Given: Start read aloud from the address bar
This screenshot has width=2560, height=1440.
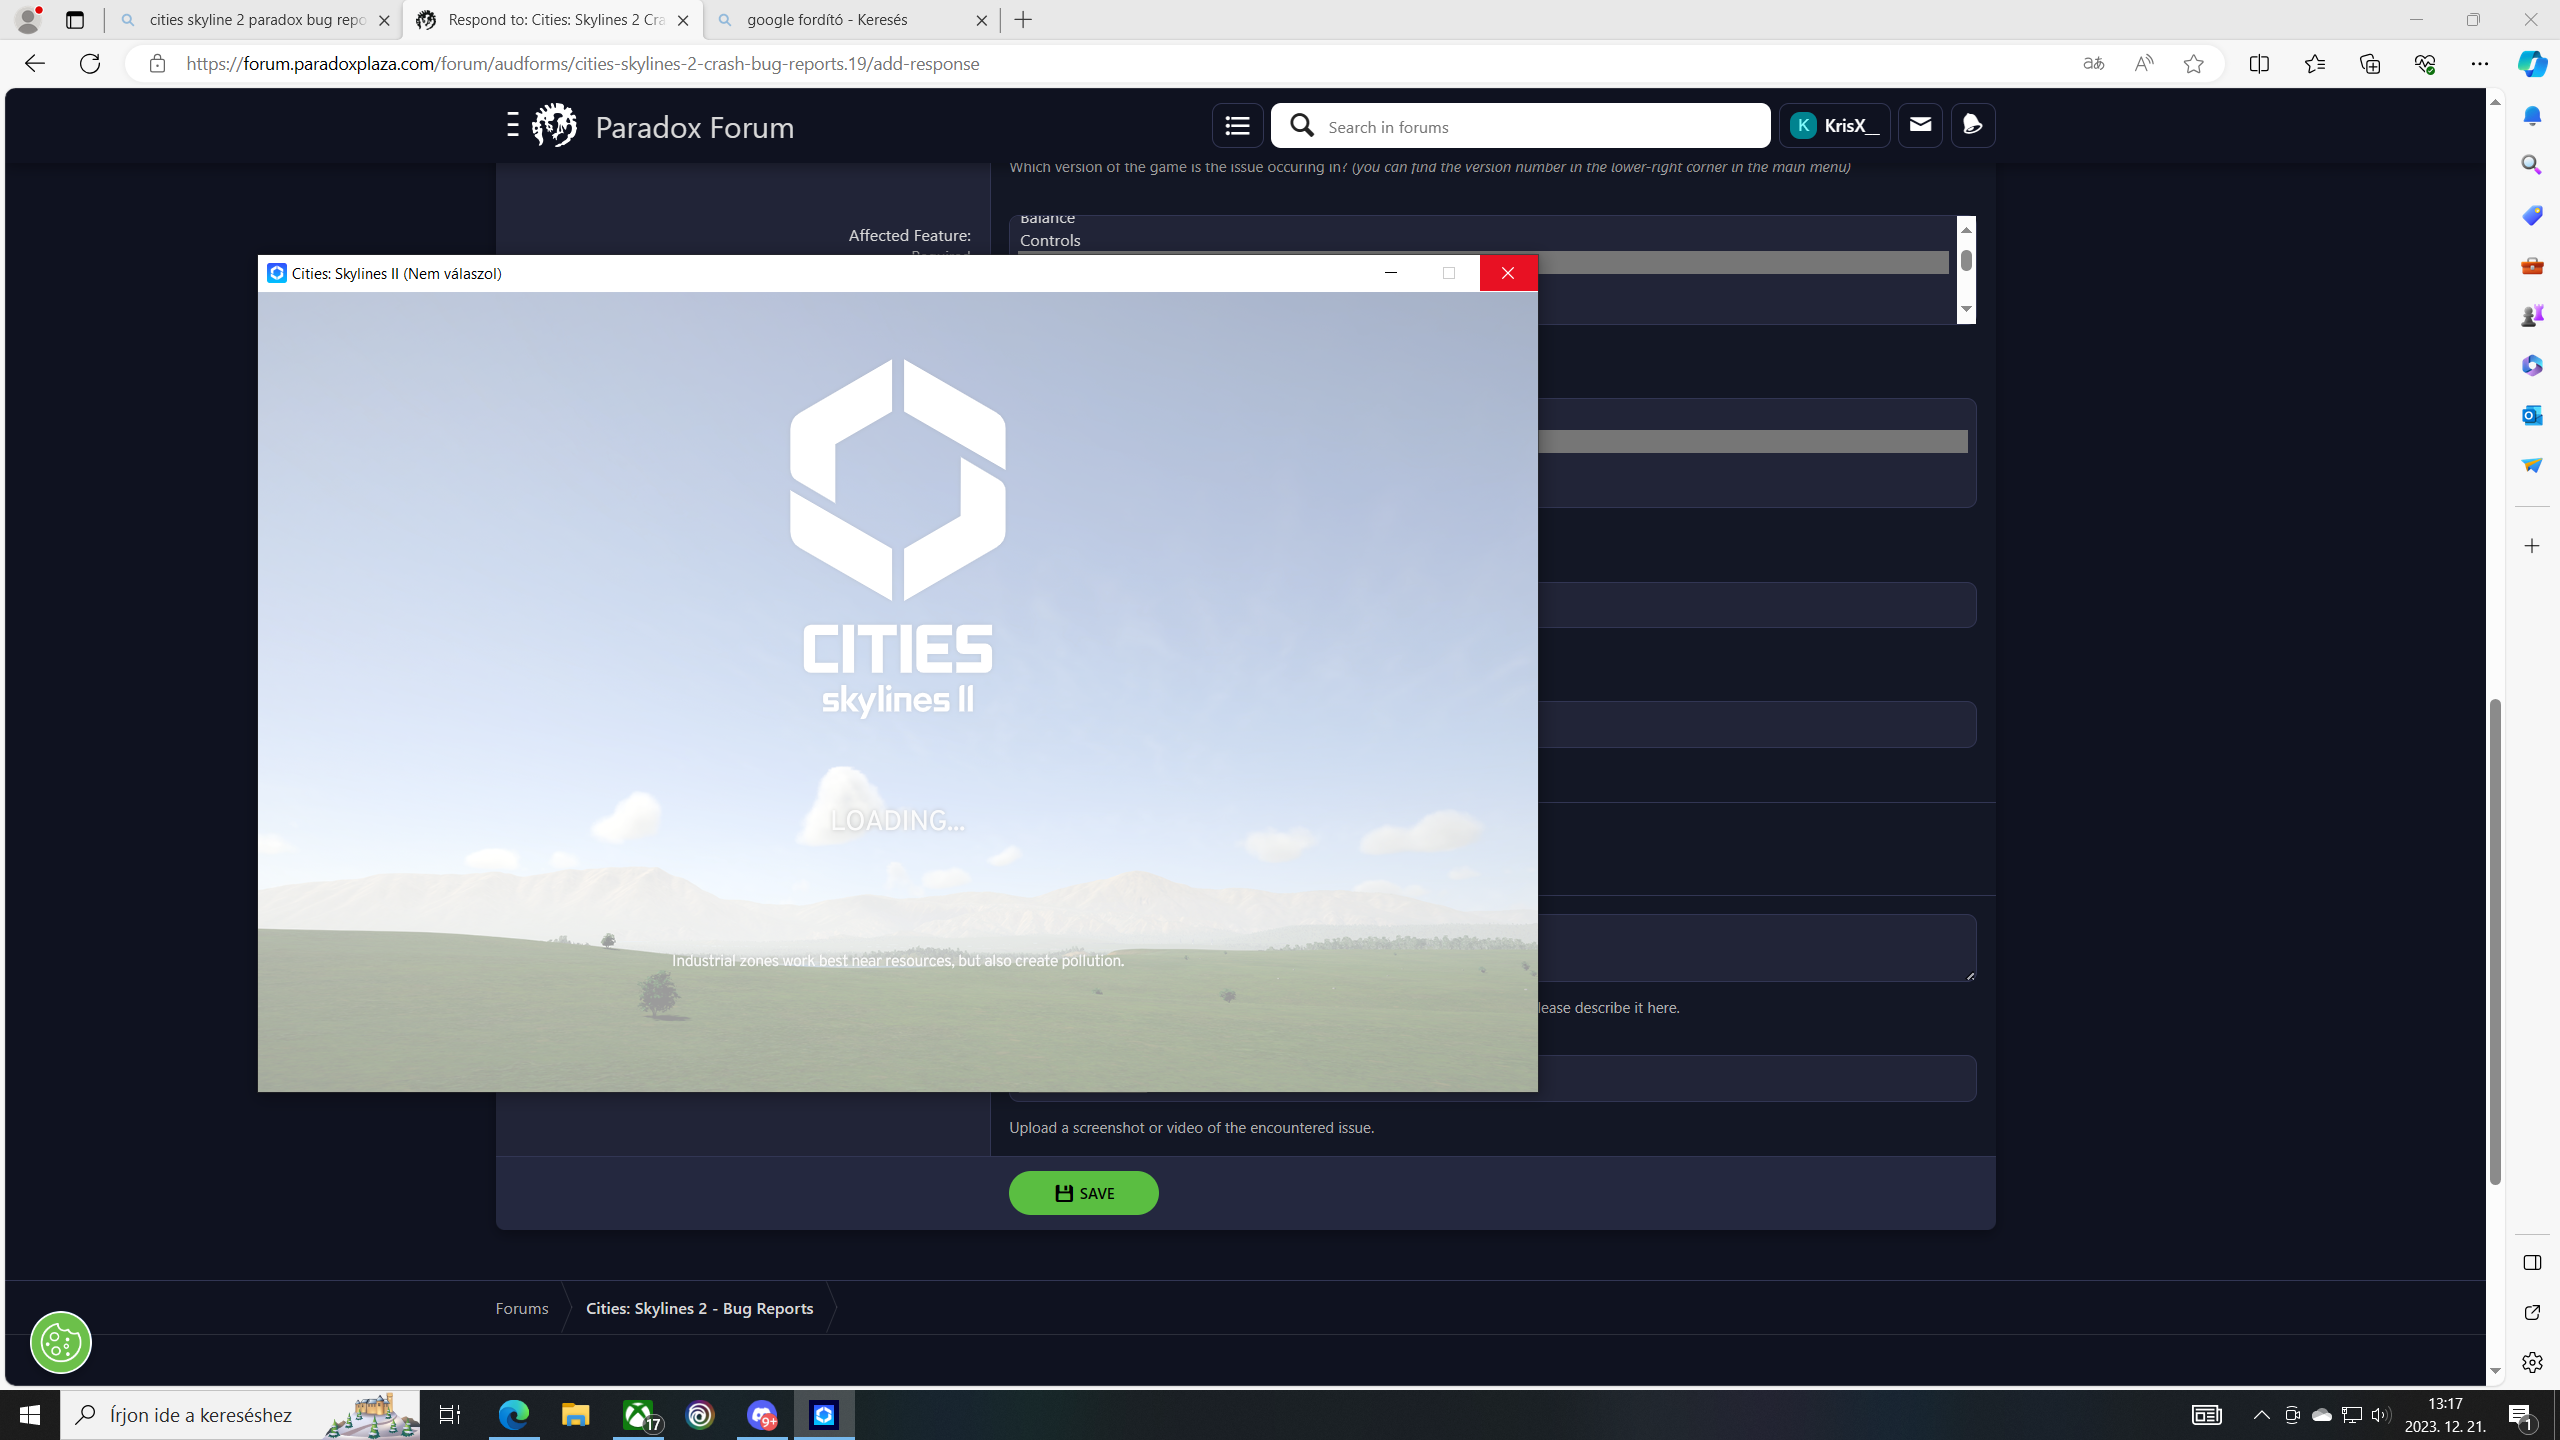Looking at the screenshot, I should [x=2144, y=63].
